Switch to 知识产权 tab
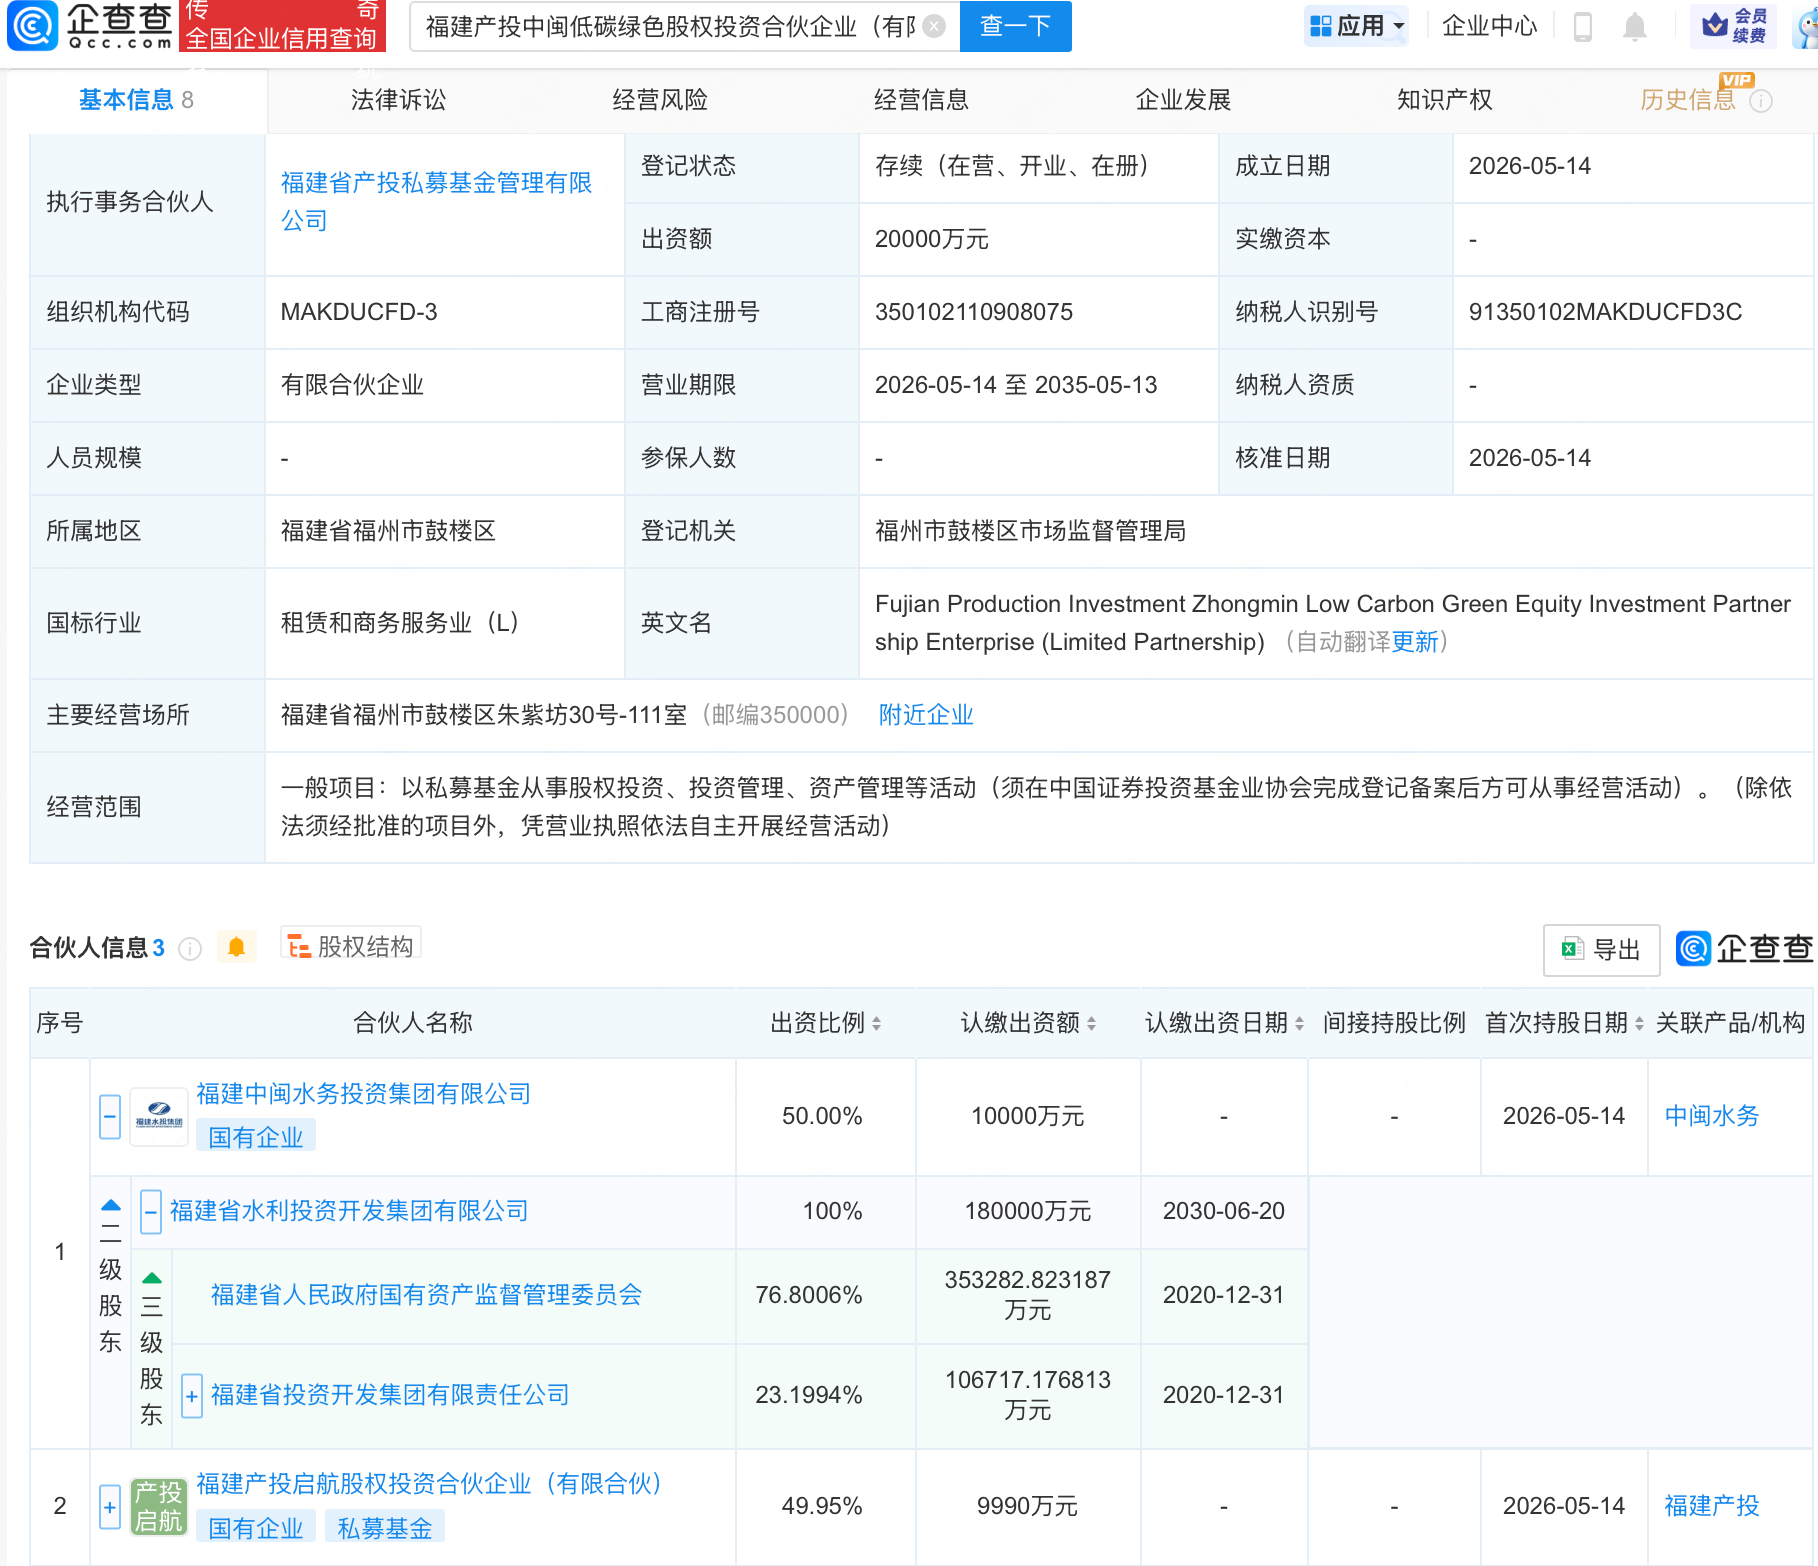 click(1444, 100)
